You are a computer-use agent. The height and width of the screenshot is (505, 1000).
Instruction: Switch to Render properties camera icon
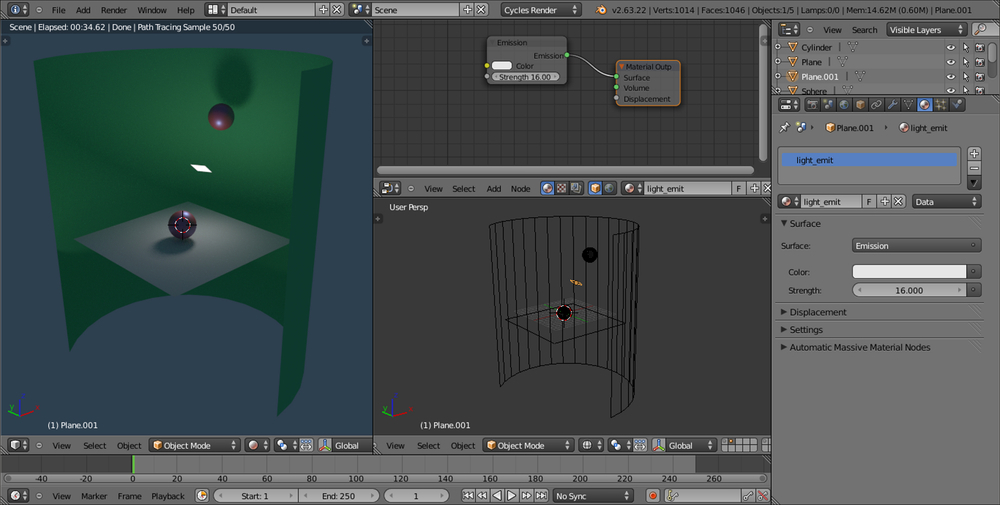click(x=811, y=104)
